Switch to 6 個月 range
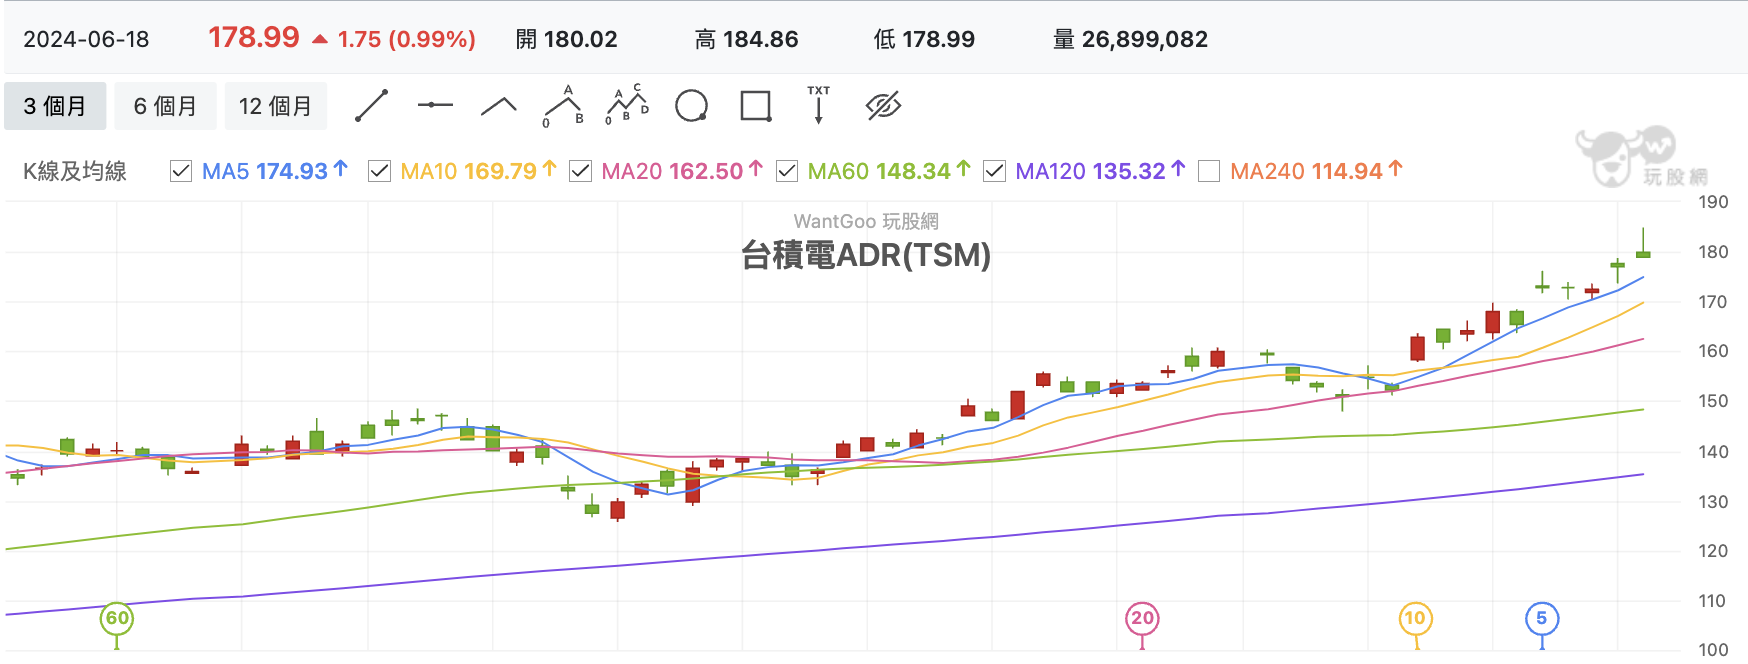 click(x=165, y=106)
